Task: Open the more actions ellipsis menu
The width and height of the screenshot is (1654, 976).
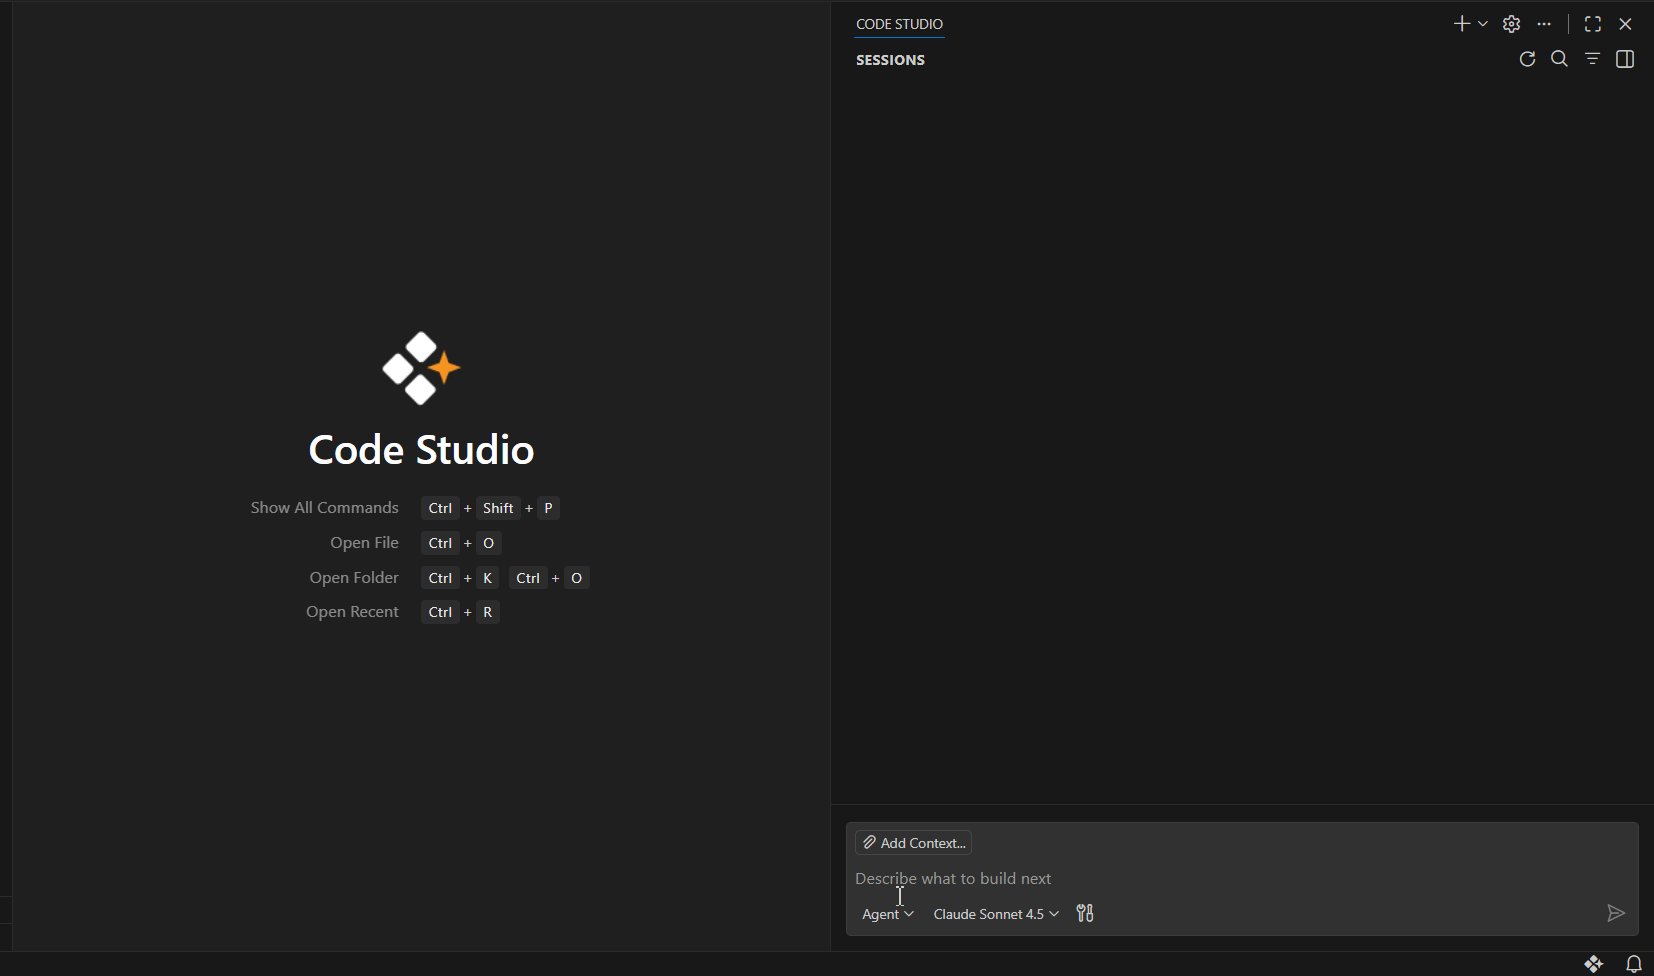Action: [1545, 24]
